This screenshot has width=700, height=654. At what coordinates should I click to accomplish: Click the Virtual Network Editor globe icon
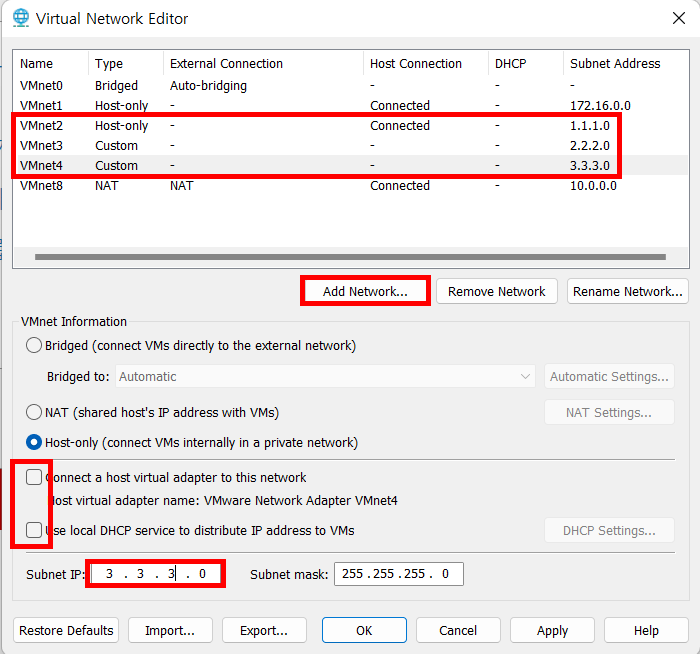pos(21,18)
